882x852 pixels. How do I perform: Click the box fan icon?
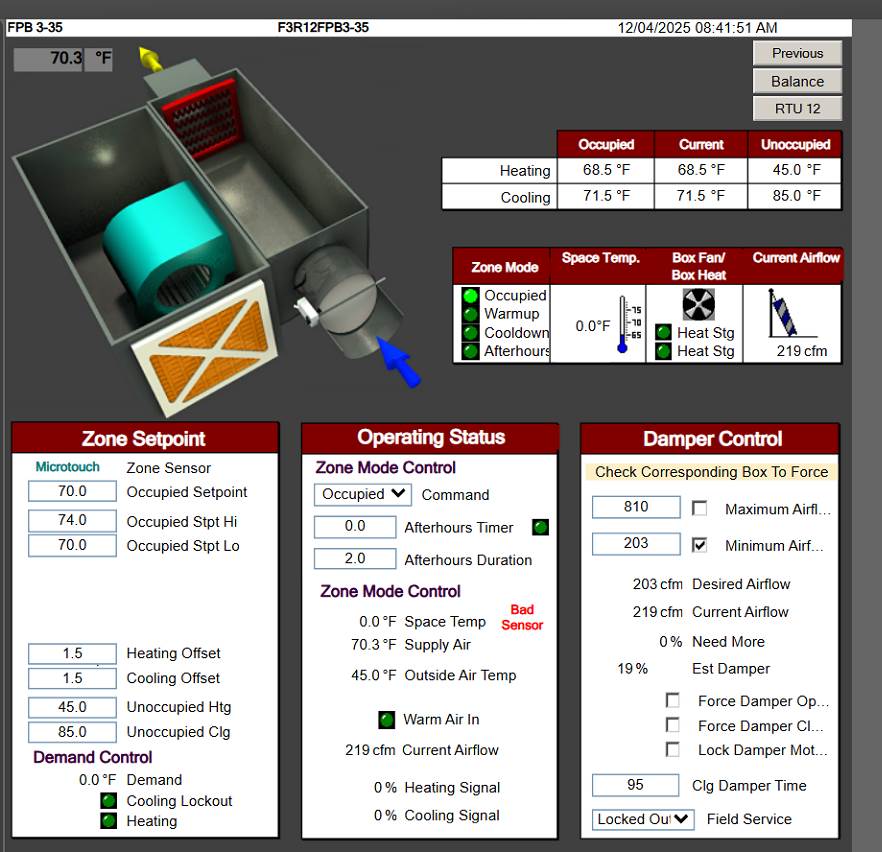[x=698, y=304]
